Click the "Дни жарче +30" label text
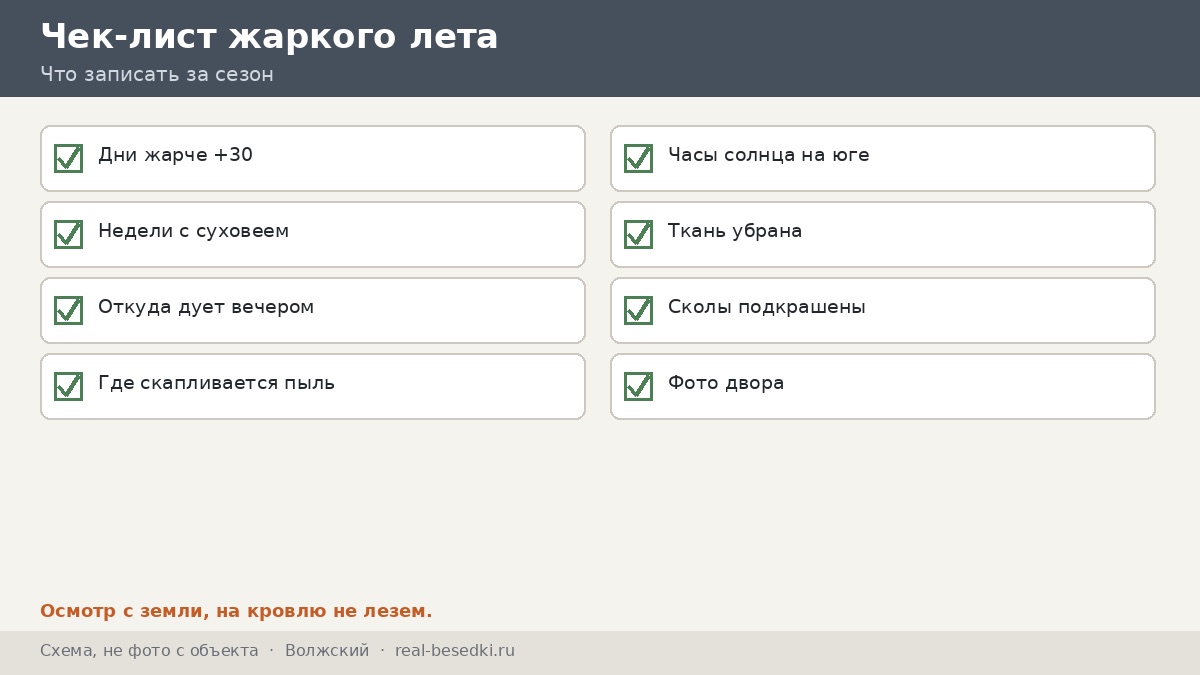The image size is (1200, 675). [x=175, y=155]
